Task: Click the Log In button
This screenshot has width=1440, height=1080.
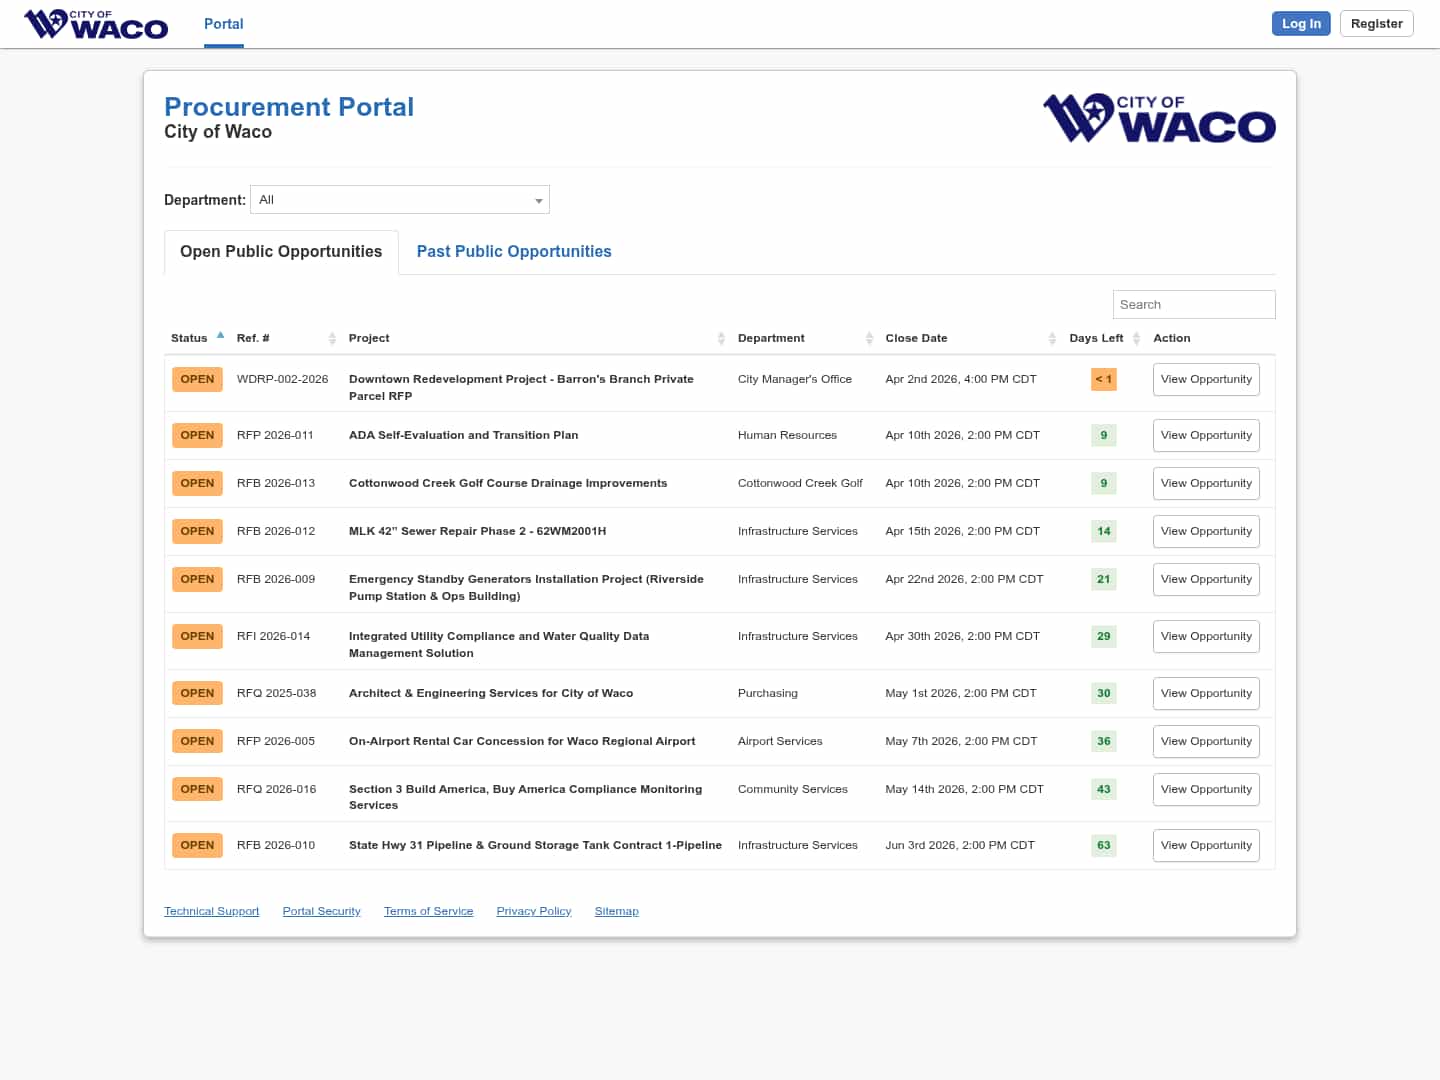Action: tap(1301, 24)
